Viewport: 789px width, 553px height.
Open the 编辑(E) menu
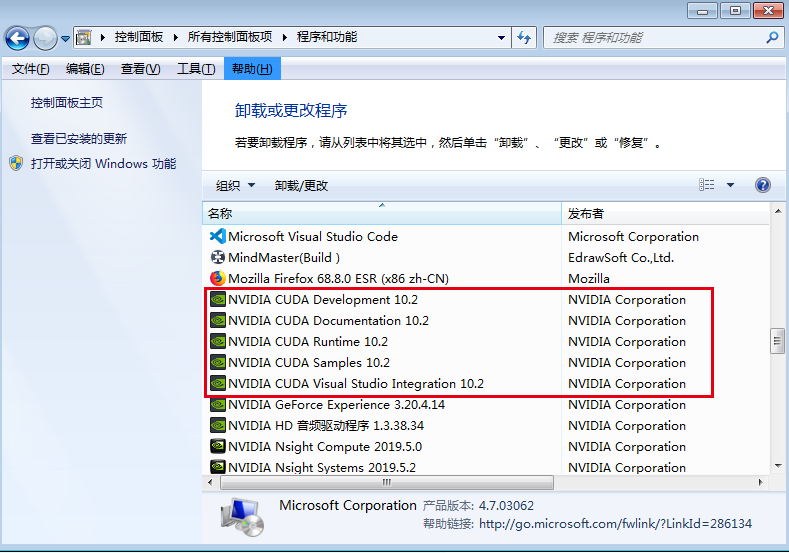tap(85, 69)
